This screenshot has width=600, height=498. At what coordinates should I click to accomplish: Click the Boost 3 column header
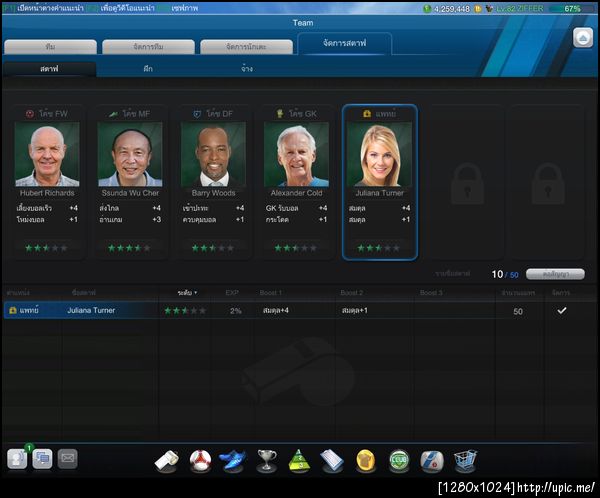tap(431, 293)
